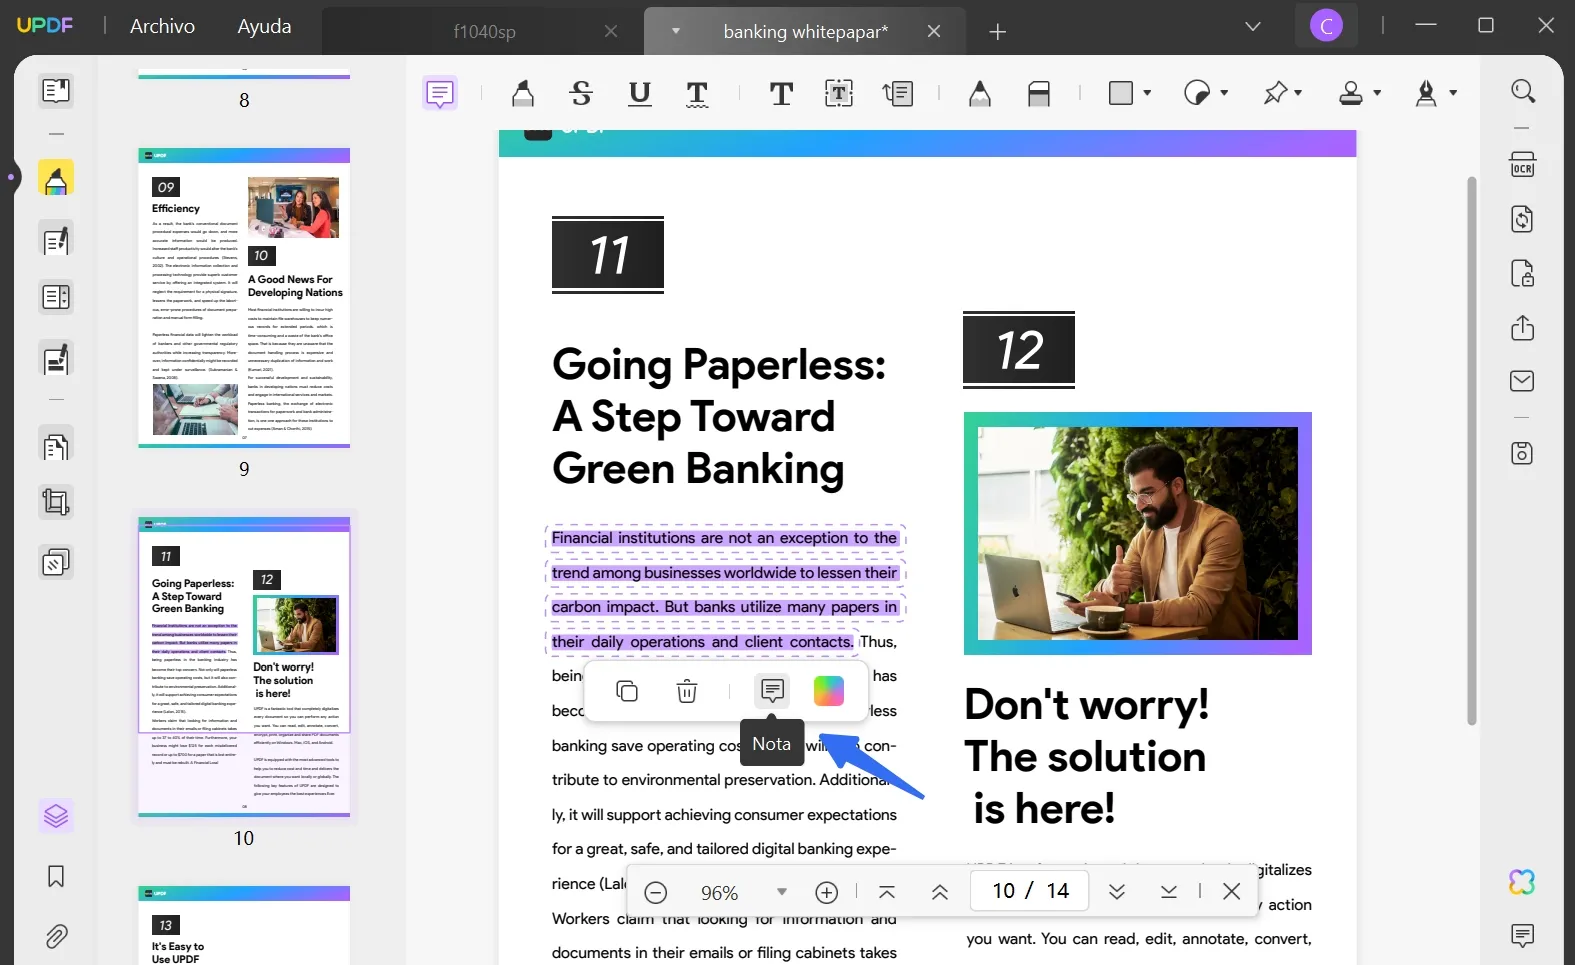Open the attachments paperclip panel
This screenshot has height=965, width=1575.
(56, 936)
